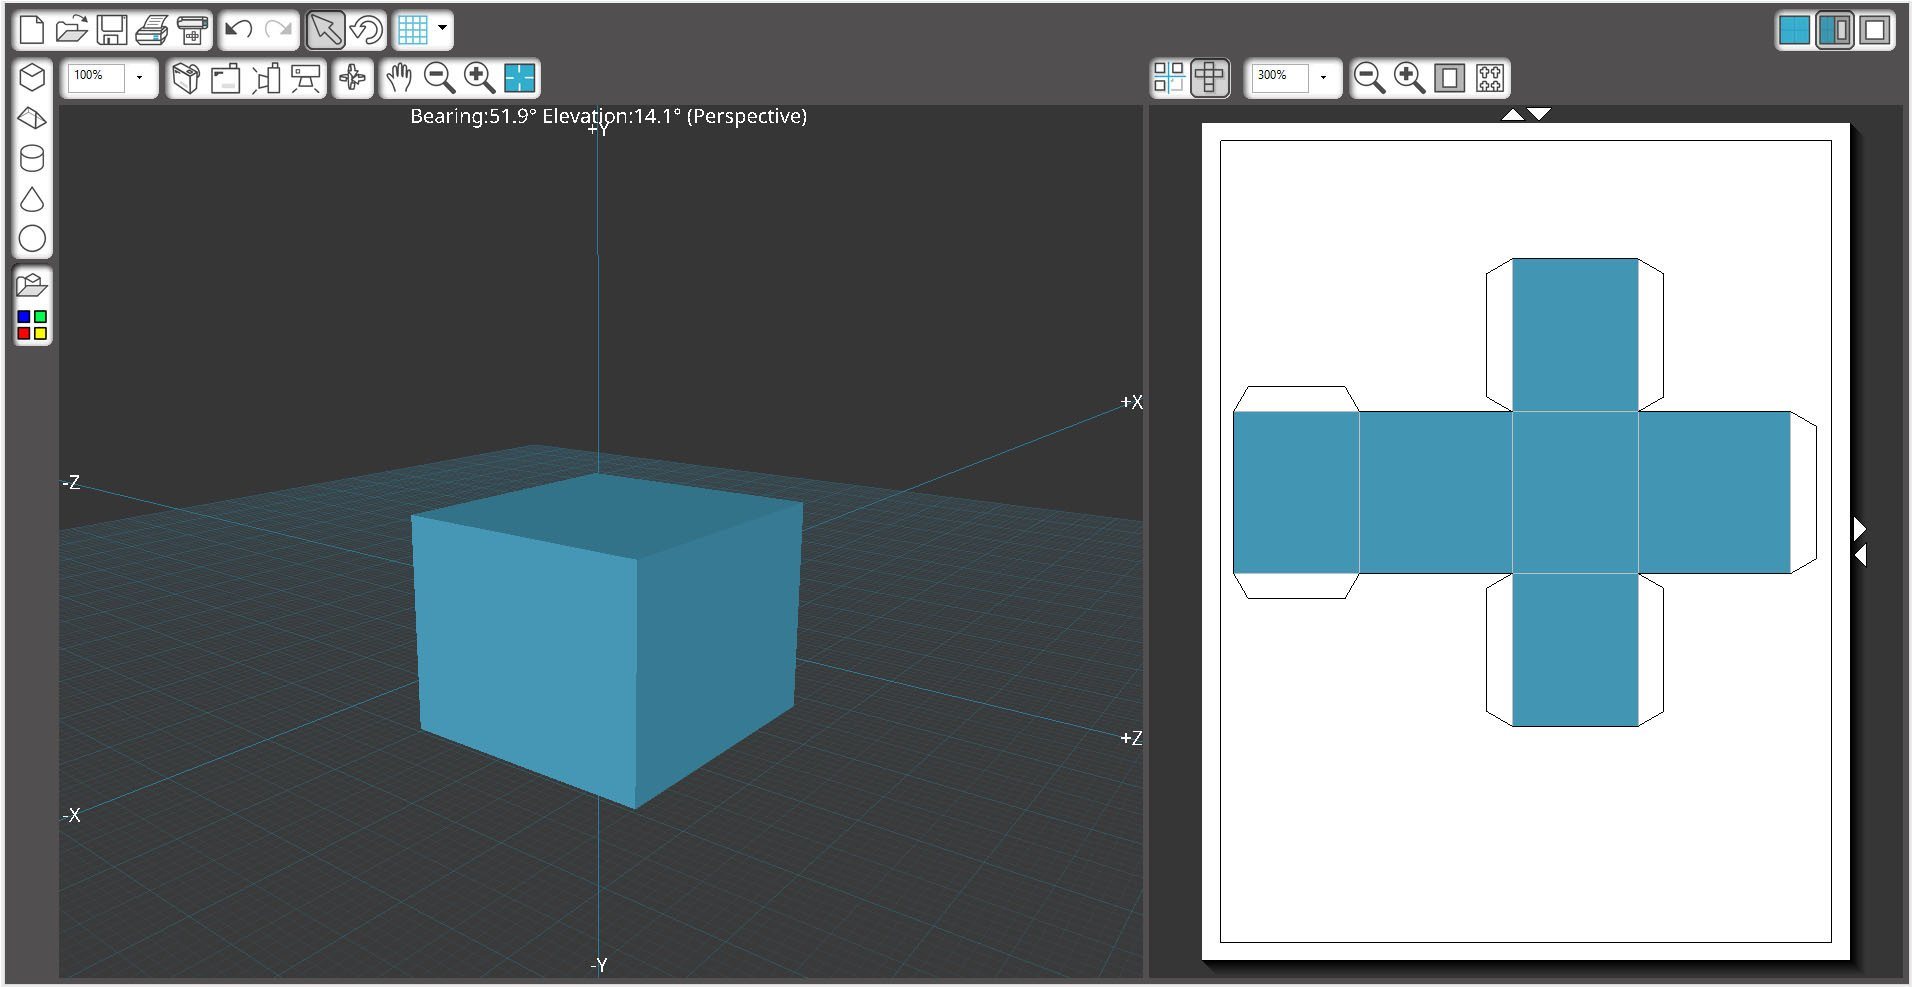Viewport: 1912px width, 987px height.
Task: Show the 3D view only layout
Action: (x=1795, y=30)
